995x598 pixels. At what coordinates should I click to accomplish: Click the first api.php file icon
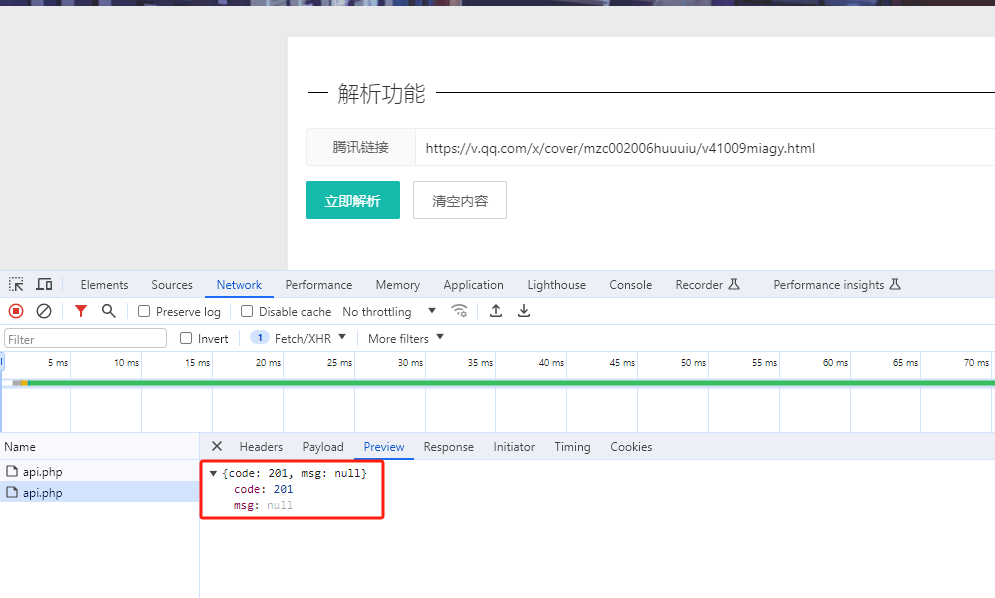click(11, 471)
